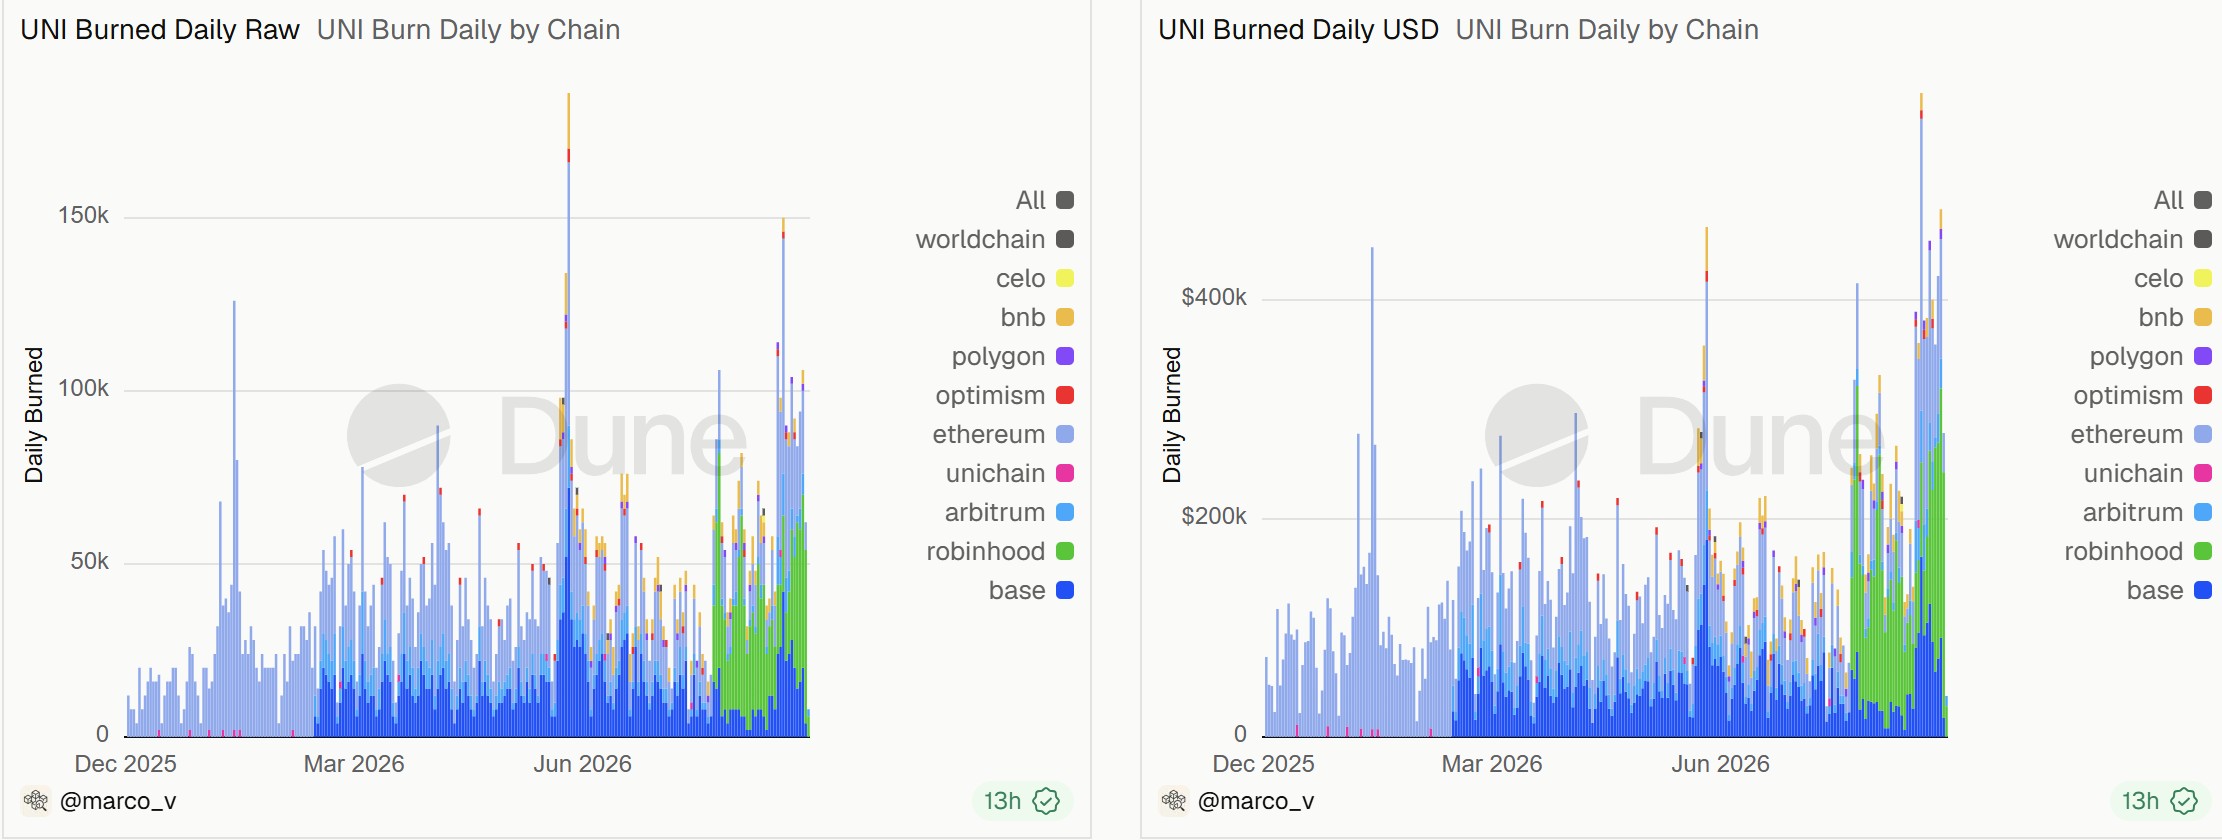Toggle the celo legend entry in right chart

(2172, 279)
